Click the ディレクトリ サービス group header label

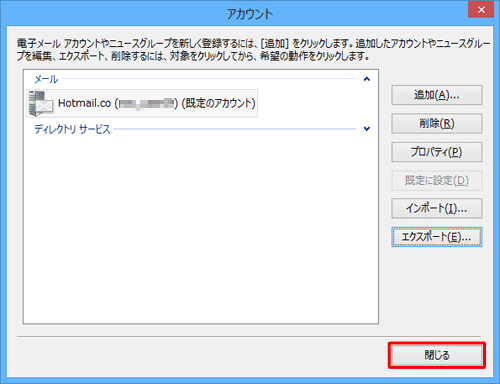tap(72, 129)
